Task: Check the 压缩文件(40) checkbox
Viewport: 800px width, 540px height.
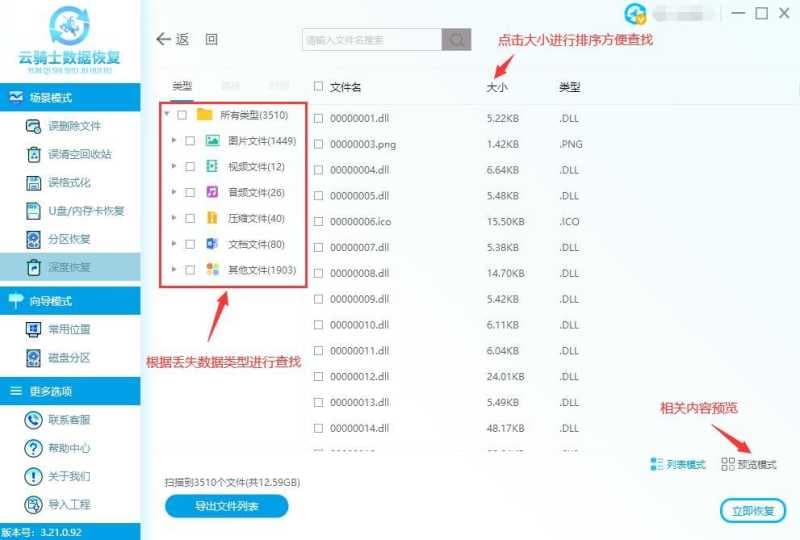Action: (190, 218)
